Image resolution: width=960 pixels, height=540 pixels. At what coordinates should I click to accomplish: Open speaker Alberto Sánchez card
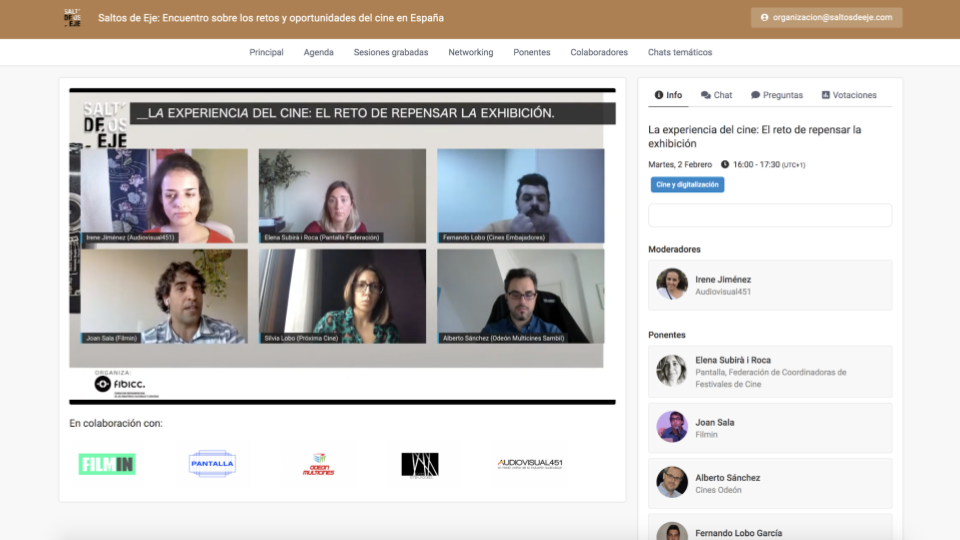click(x=770, y=484)
